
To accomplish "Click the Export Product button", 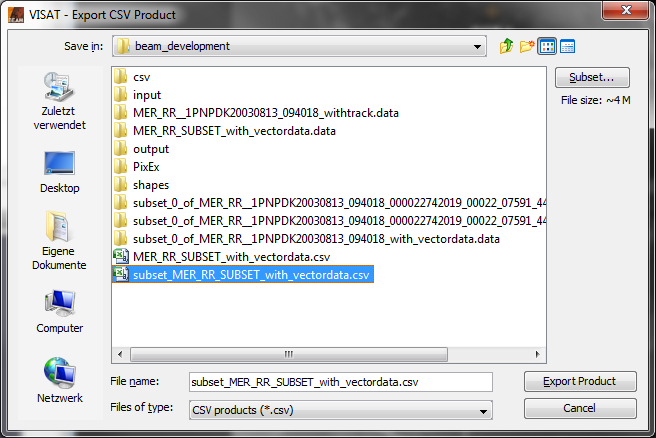I will 580,381.
